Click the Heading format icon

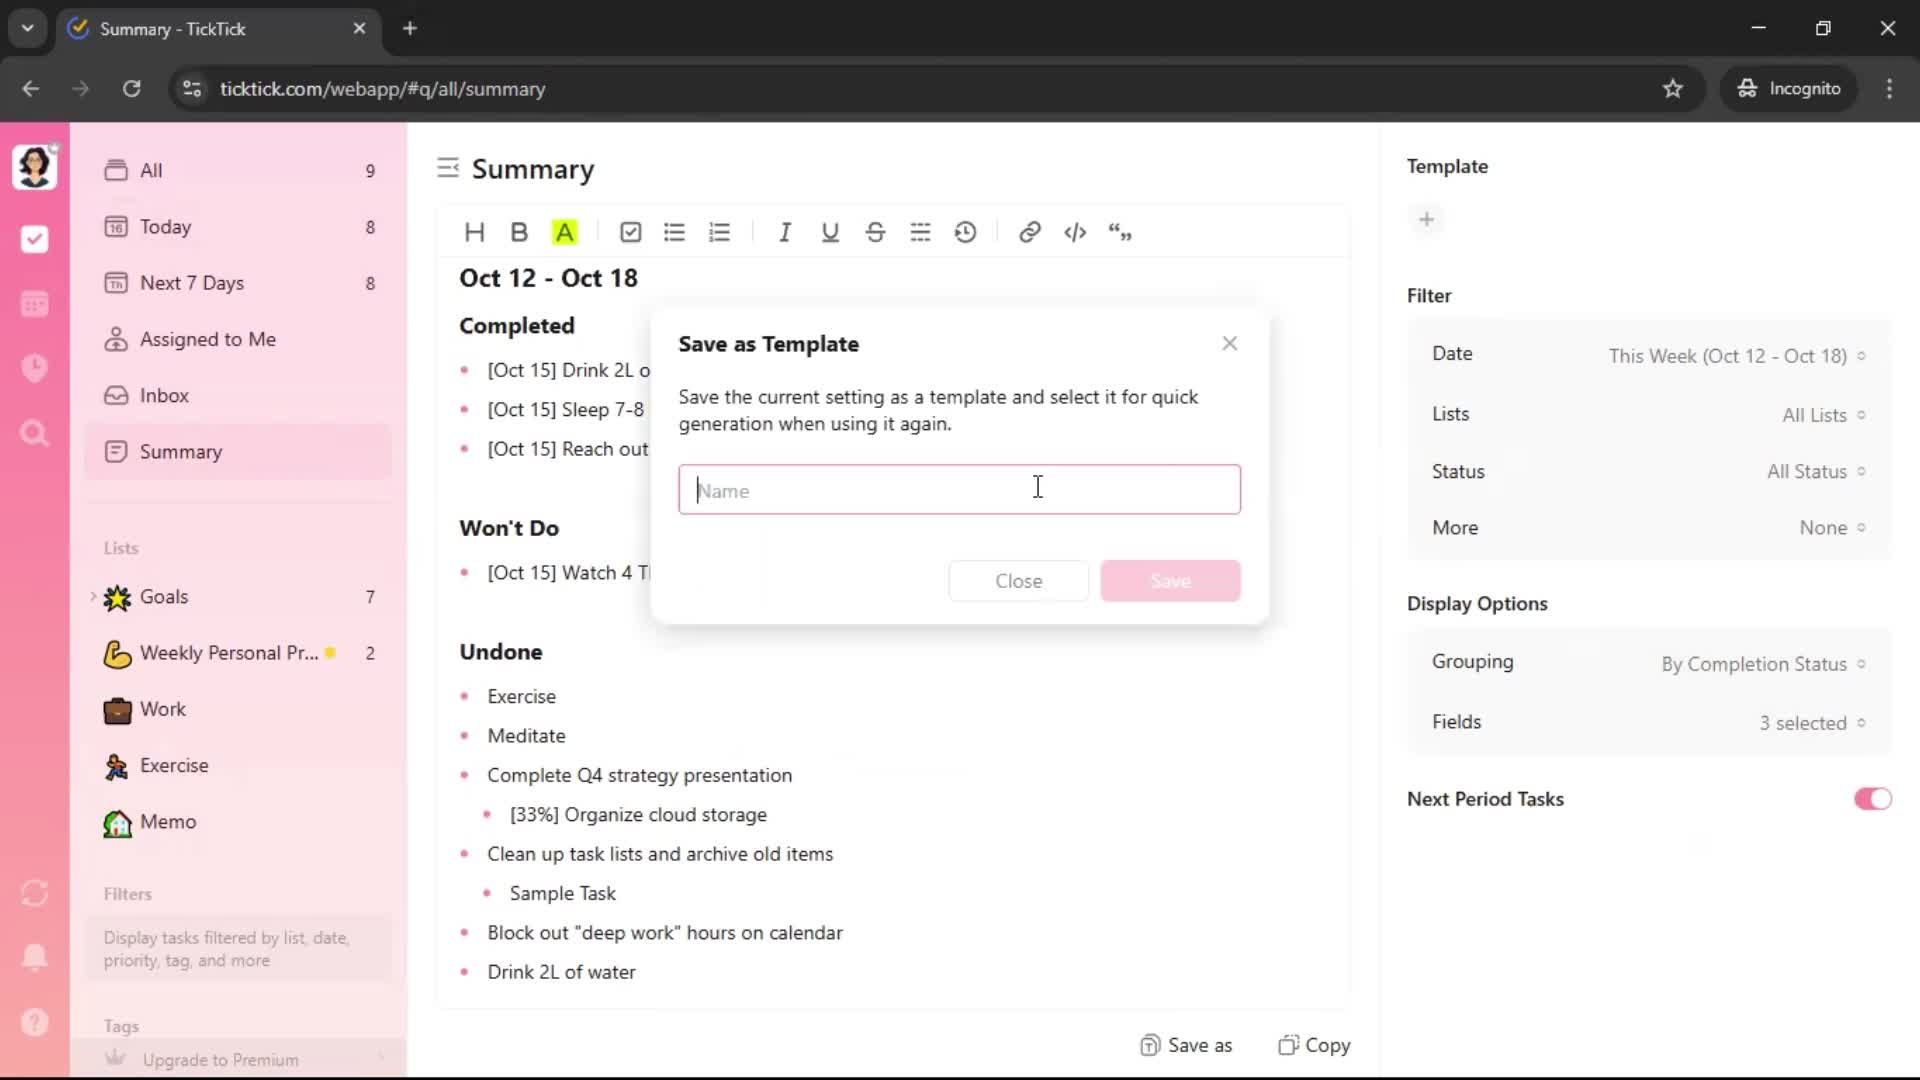coord(474,232)
